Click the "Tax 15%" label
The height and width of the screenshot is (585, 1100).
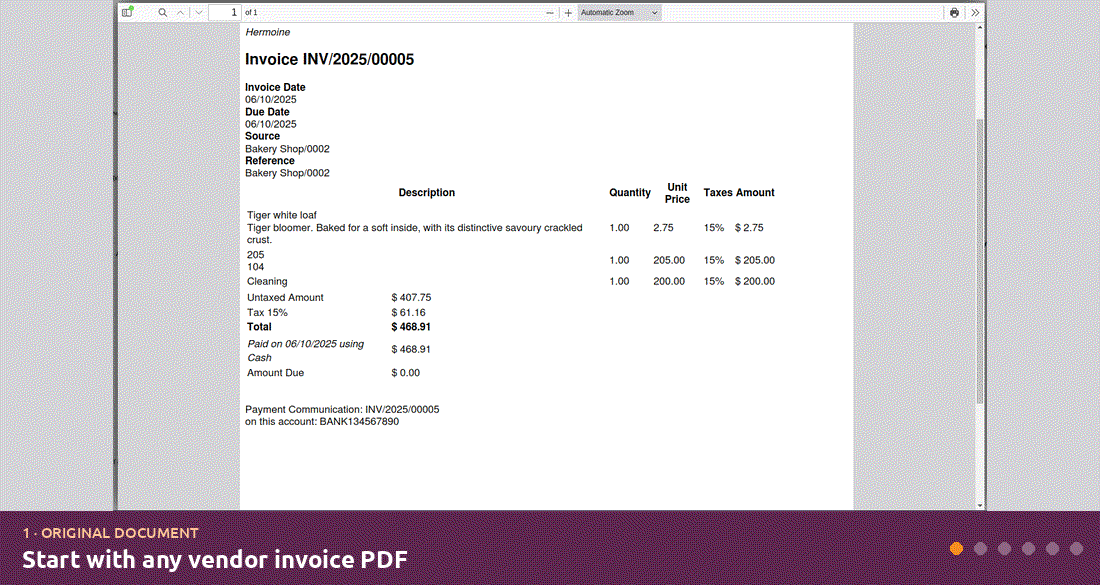pos(267,312)
